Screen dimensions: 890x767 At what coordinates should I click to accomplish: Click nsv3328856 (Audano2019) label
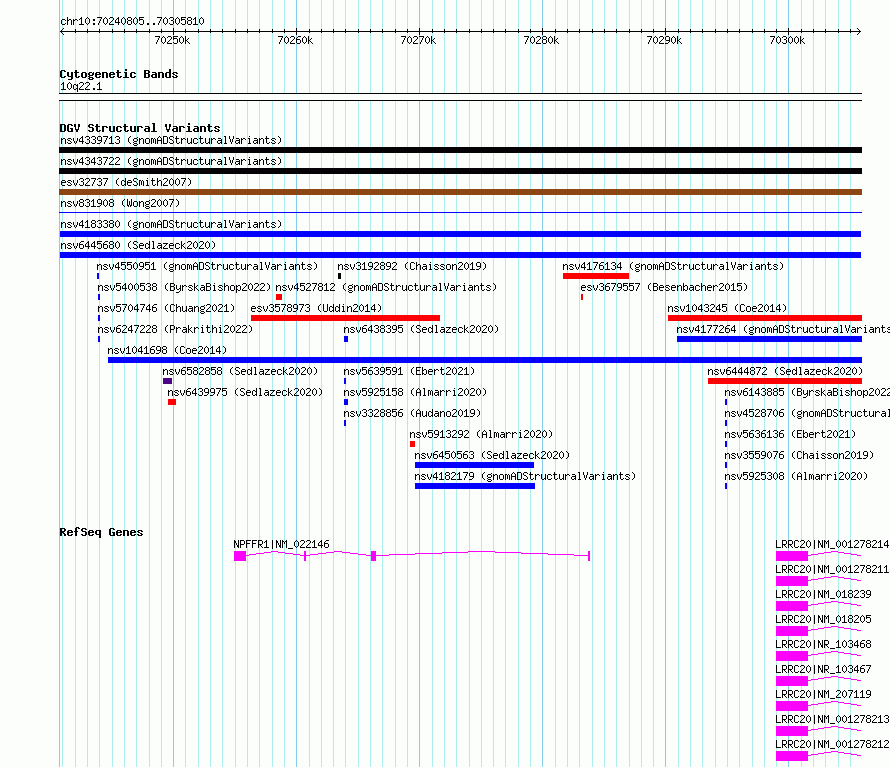412,413
